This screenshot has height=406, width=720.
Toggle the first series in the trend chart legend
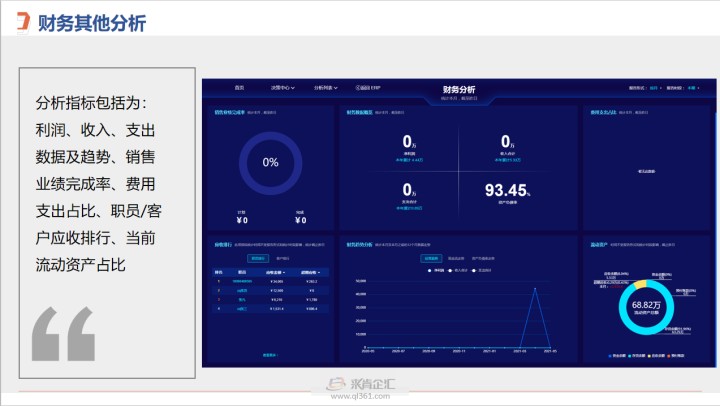[436, 271]
